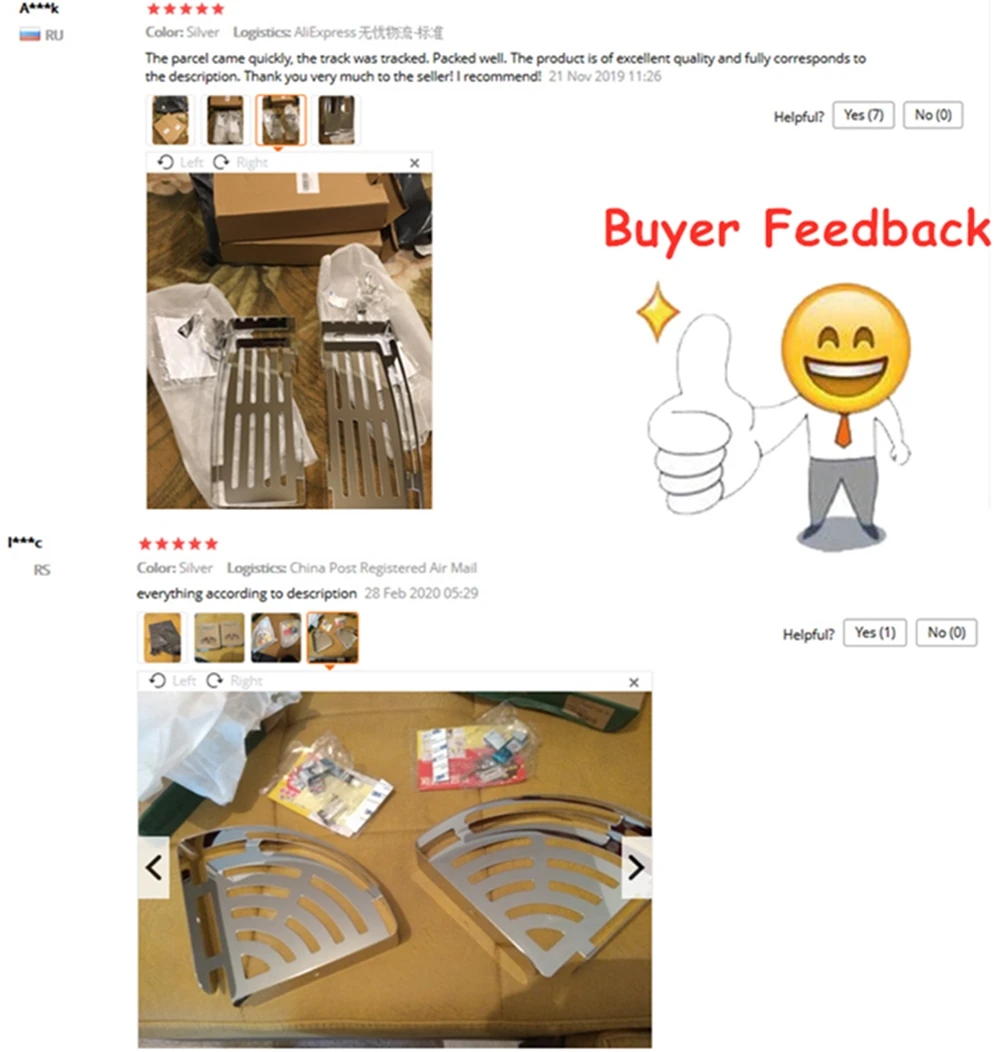The width and height of the screenshot is (1000, 1052).
Task: Vote Yes (1) on the second review
Action: 875,633
